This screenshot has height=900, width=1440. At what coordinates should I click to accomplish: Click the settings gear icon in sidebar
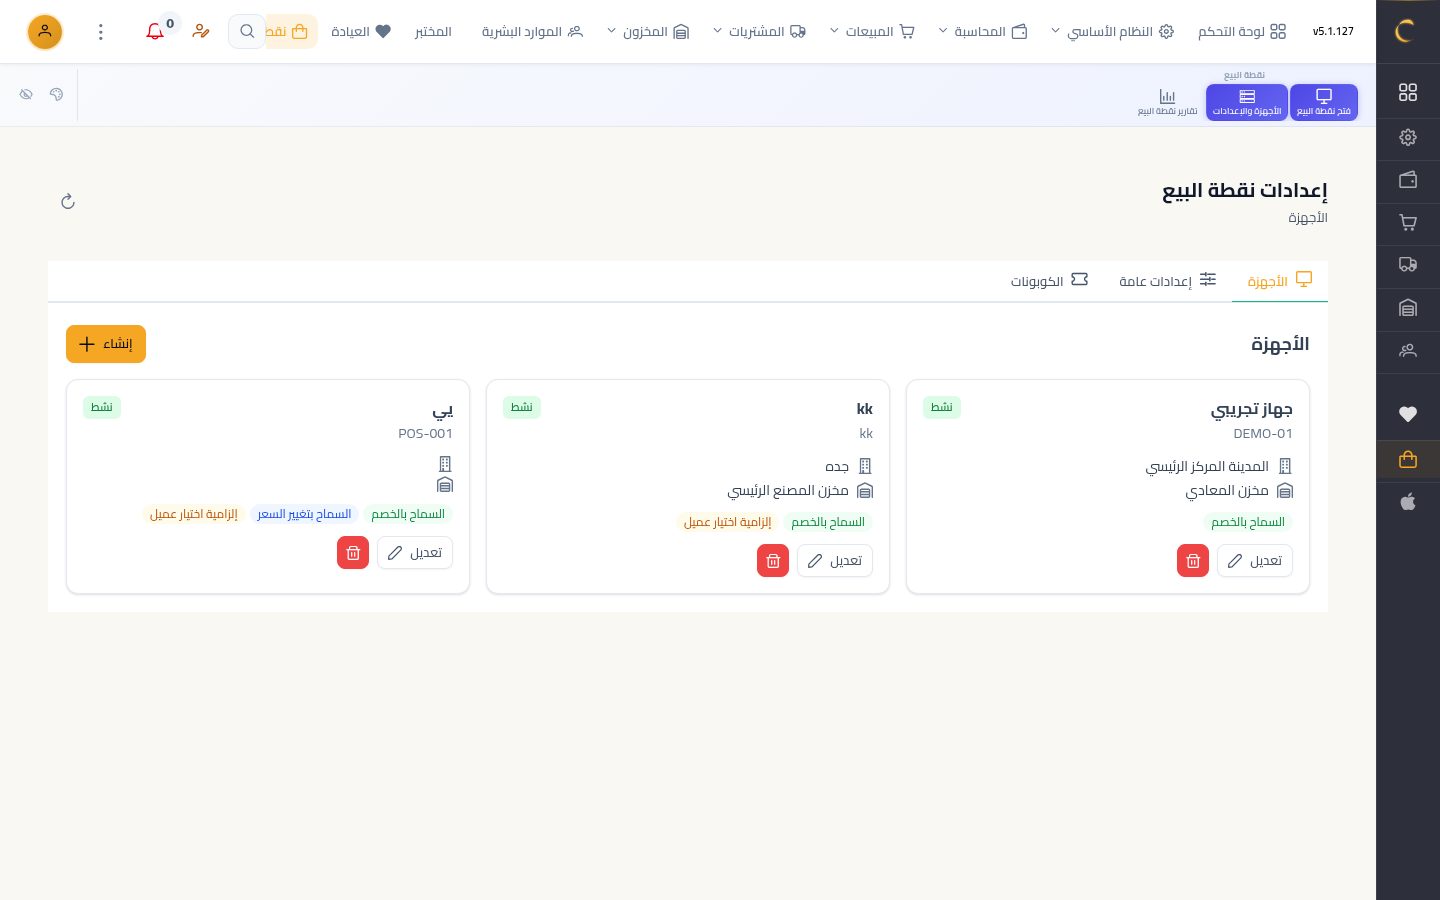point(1408,137)
